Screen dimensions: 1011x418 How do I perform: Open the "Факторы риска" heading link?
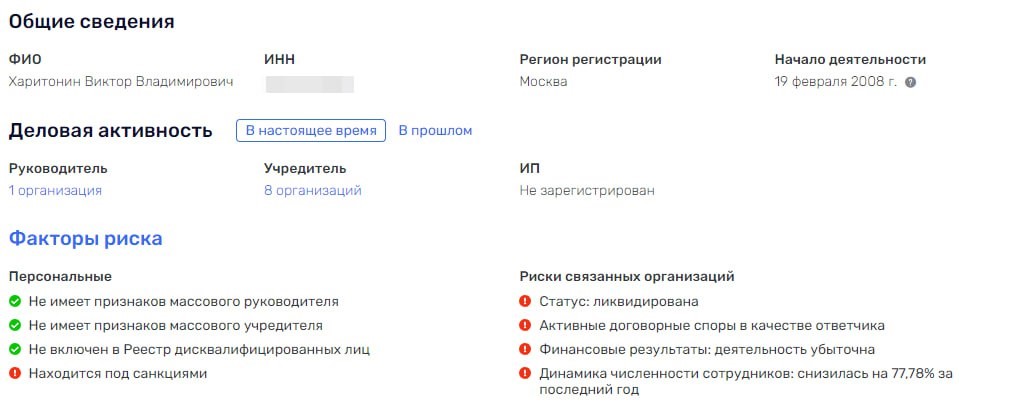(85, 239)
